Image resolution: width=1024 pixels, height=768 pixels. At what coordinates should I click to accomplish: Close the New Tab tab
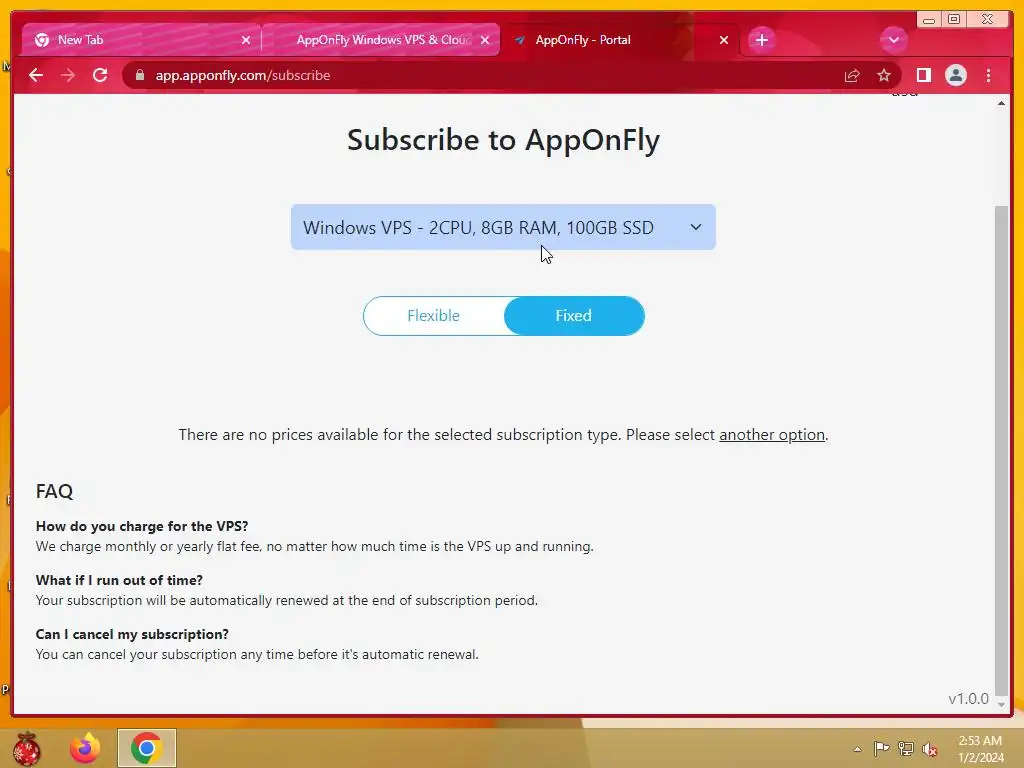point(246,40)
